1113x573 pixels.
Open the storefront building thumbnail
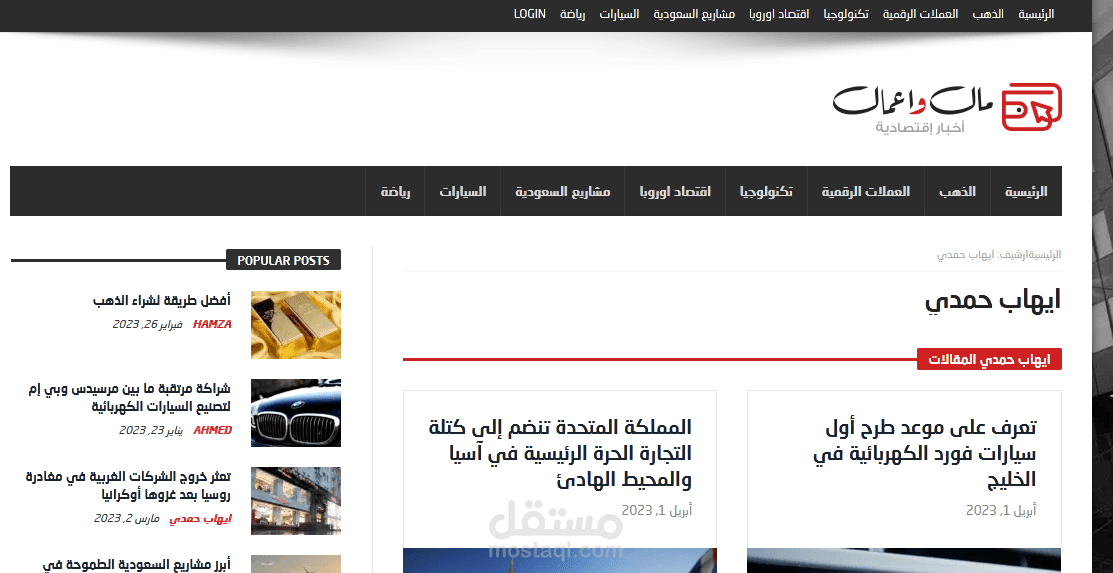point(296,501)
